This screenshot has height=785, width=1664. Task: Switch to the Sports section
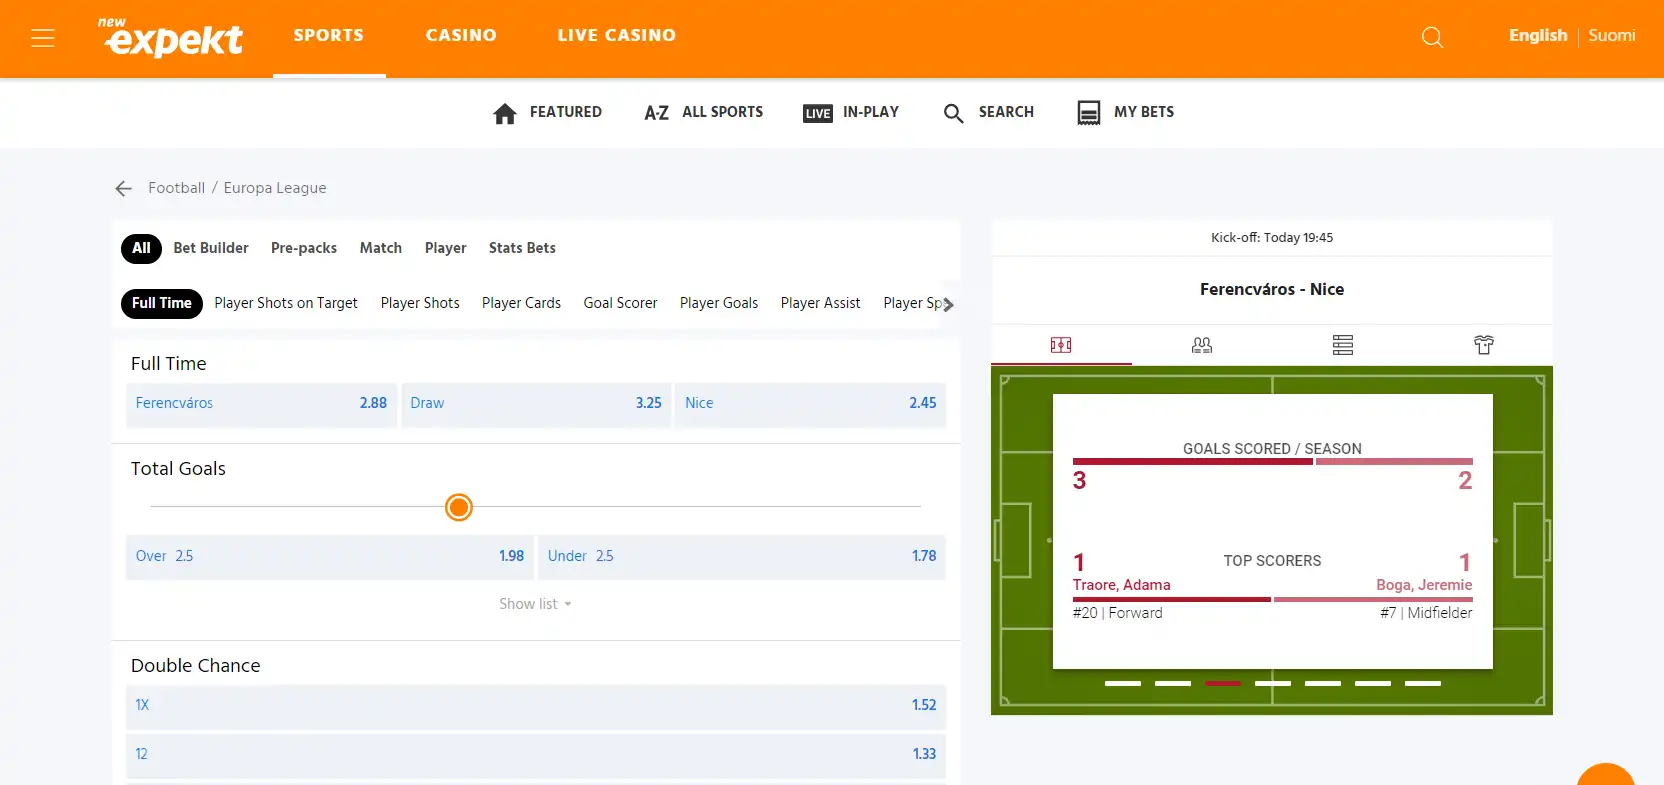[329, 35]
